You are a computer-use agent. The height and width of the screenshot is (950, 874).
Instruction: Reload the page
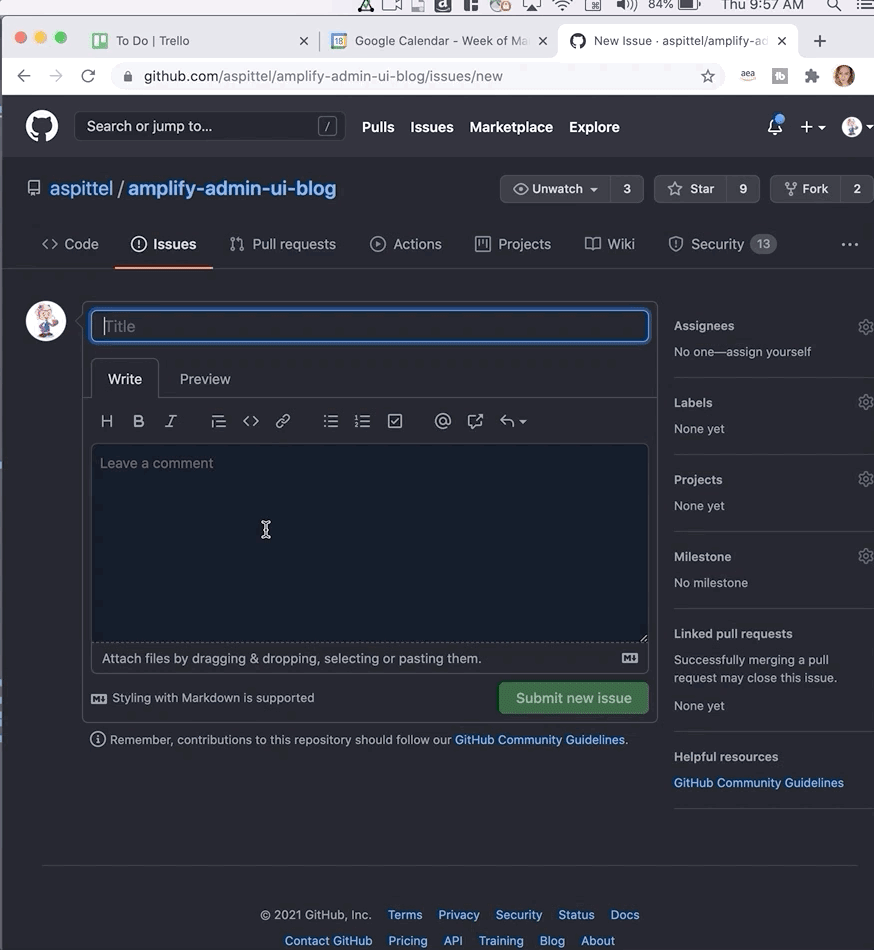click(x=88, y=76)
